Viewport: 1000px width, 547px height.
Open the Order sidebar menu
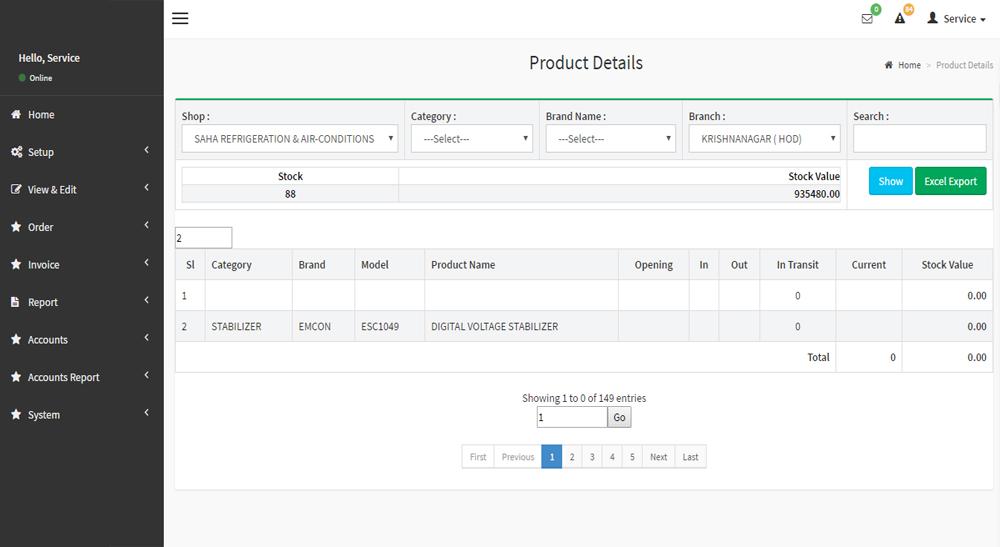coord(82,227)
